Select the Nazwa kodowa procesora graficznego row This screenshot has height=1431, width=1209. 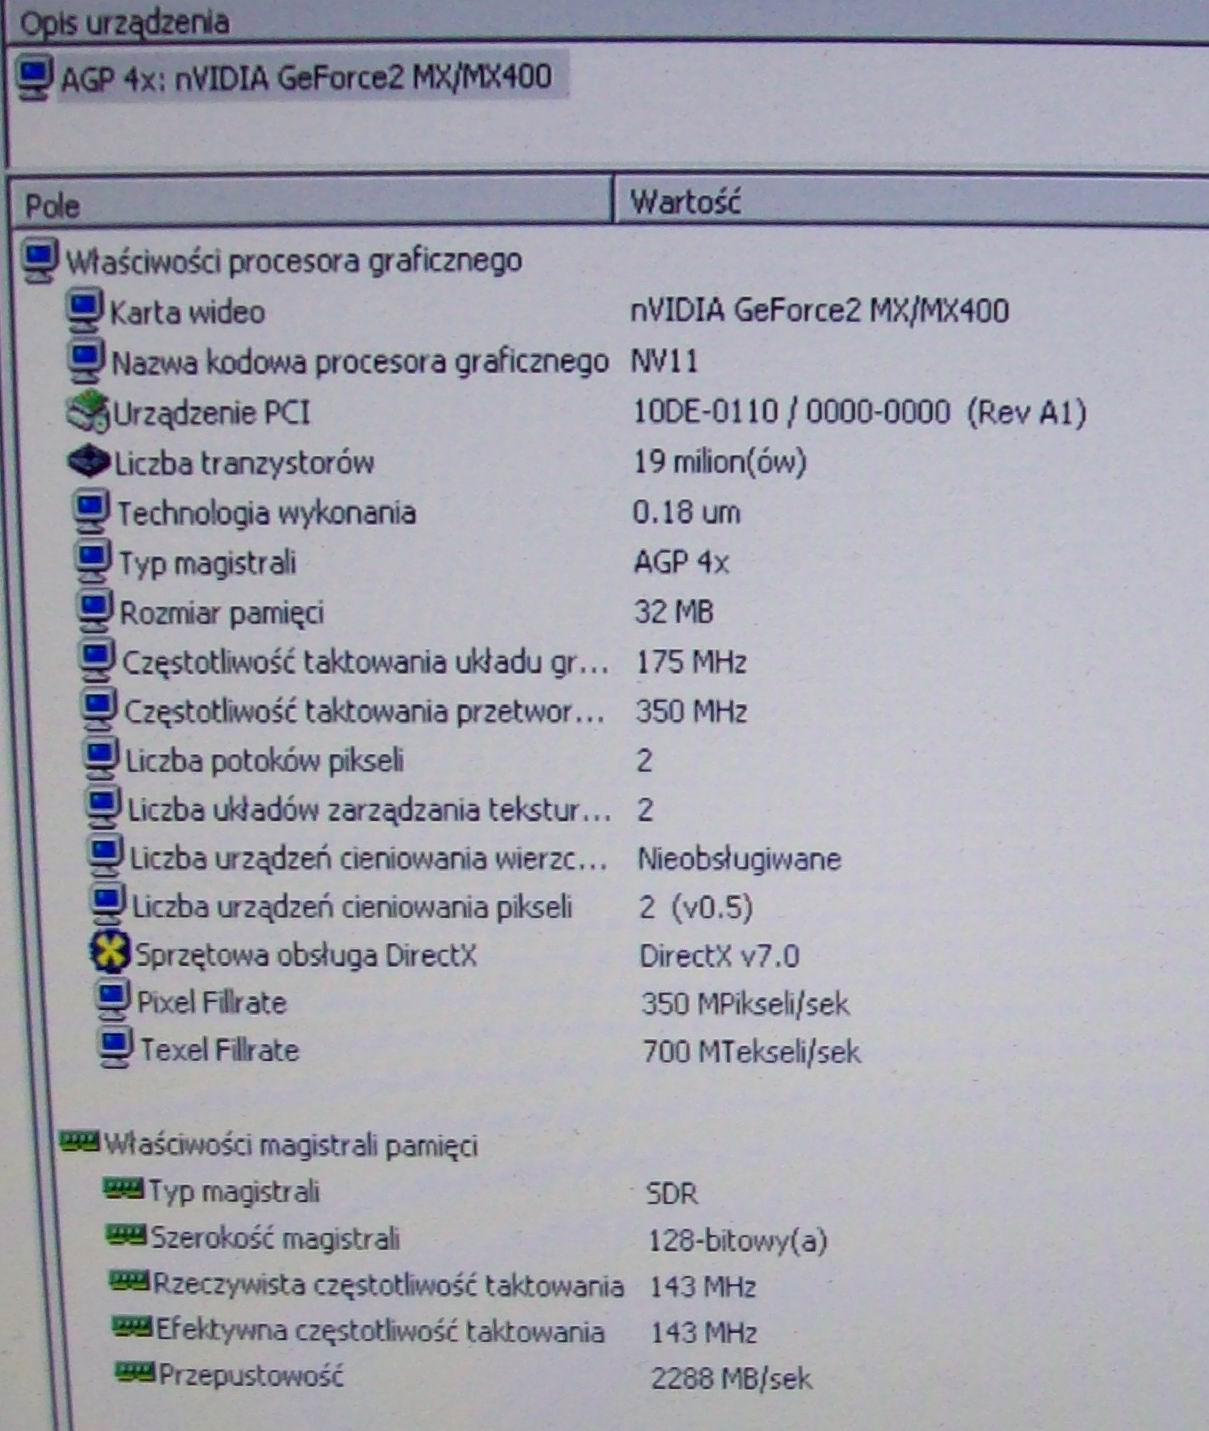(x=360, y=362)
